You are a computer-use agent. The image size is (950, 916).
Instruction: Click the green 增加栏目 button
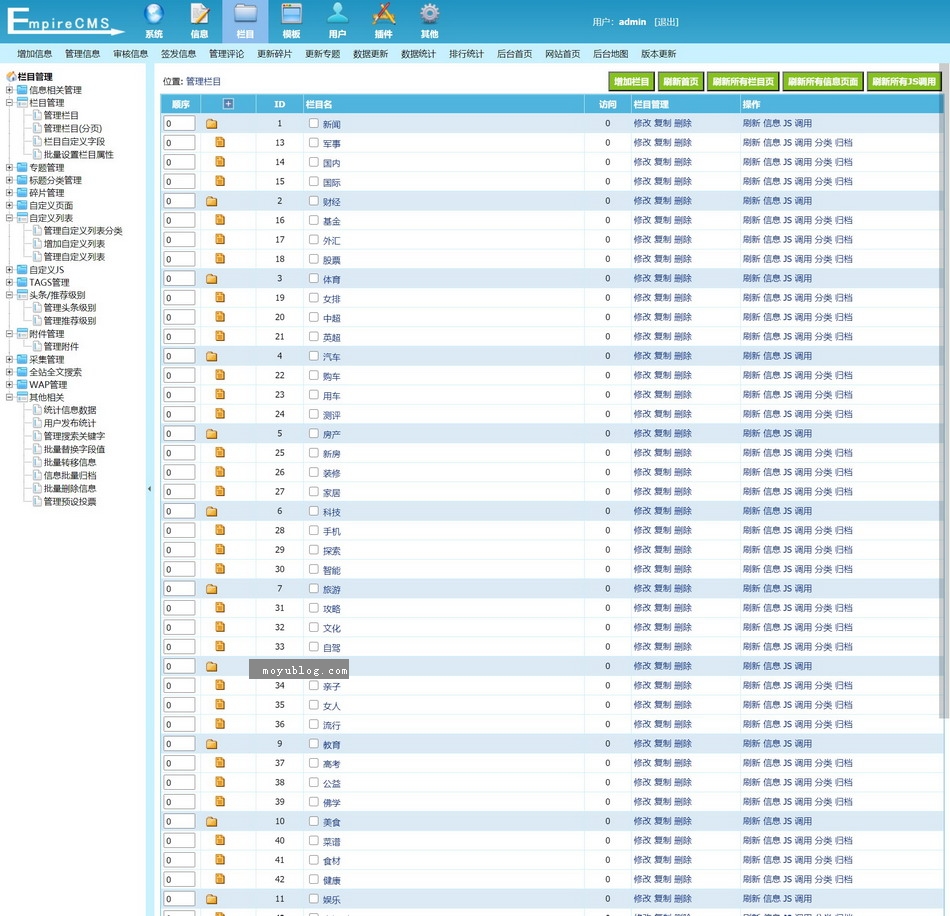[x=631, y=82]
